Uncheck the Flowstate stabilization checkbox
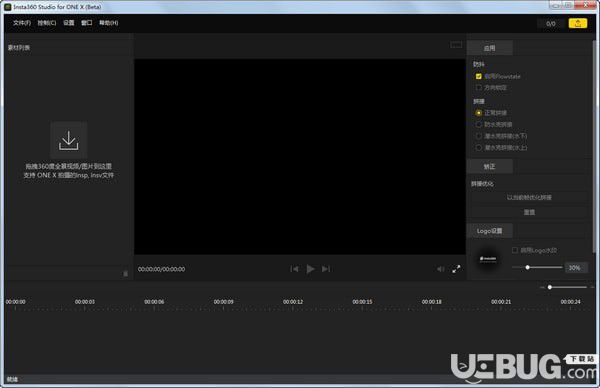This screenshot has width=600, height=388. pos(478,76)
